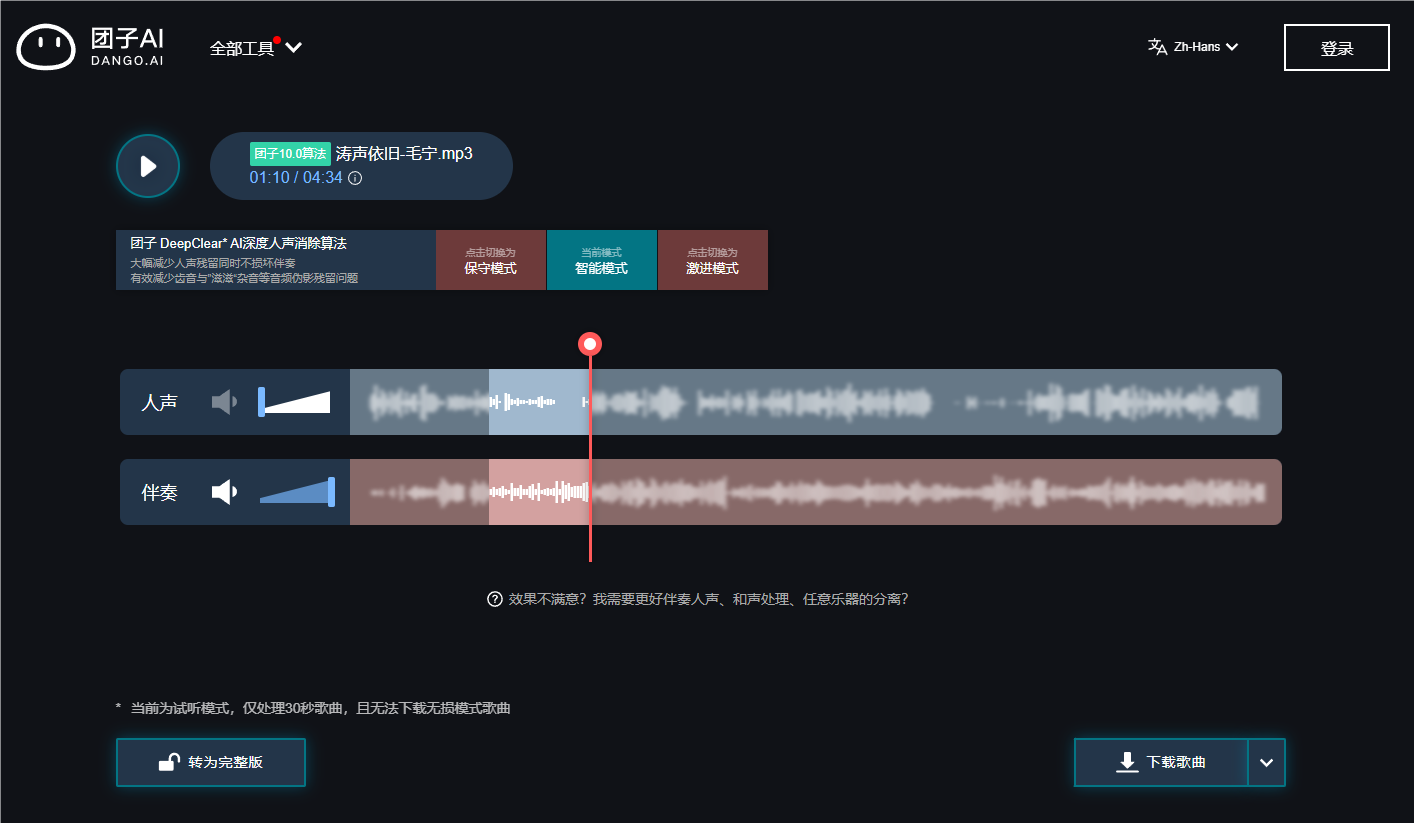1414x823 pixels.
Task: Select the current 智能模式 smart mode tab
Action: click(602, 260)
